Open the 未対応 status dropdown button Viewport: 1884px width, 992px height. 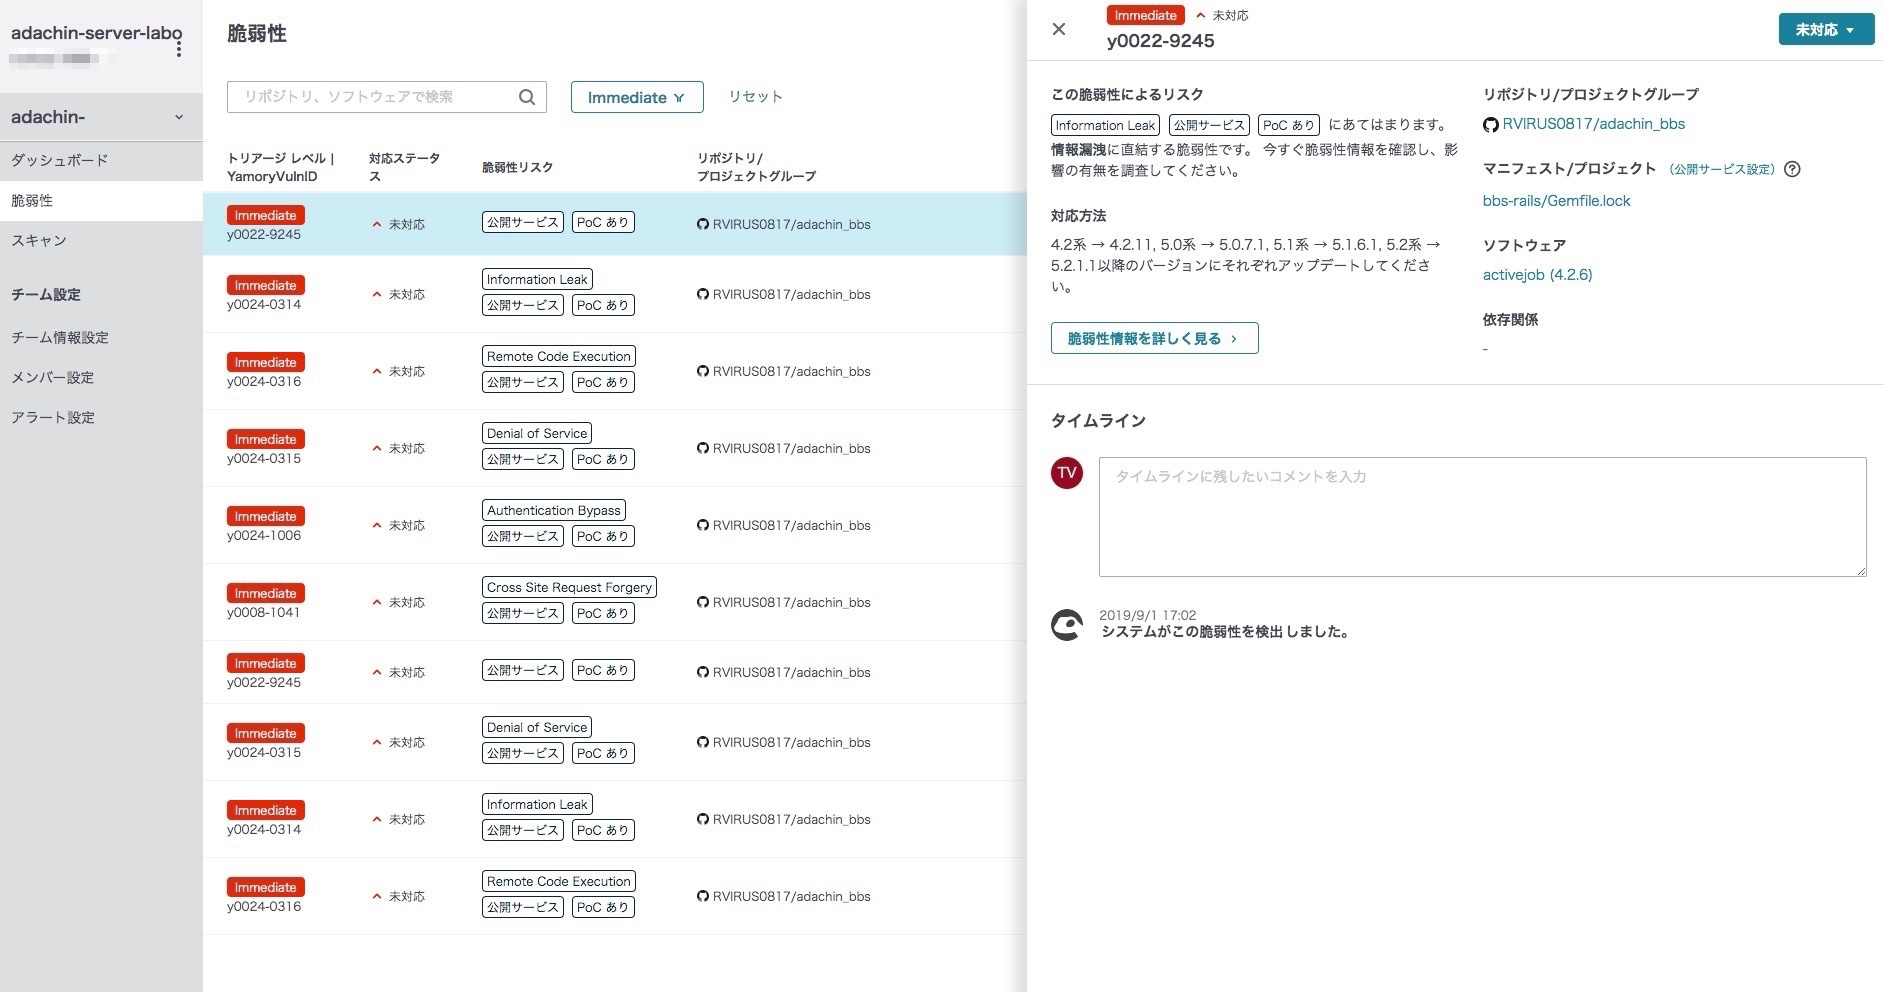1825,29
